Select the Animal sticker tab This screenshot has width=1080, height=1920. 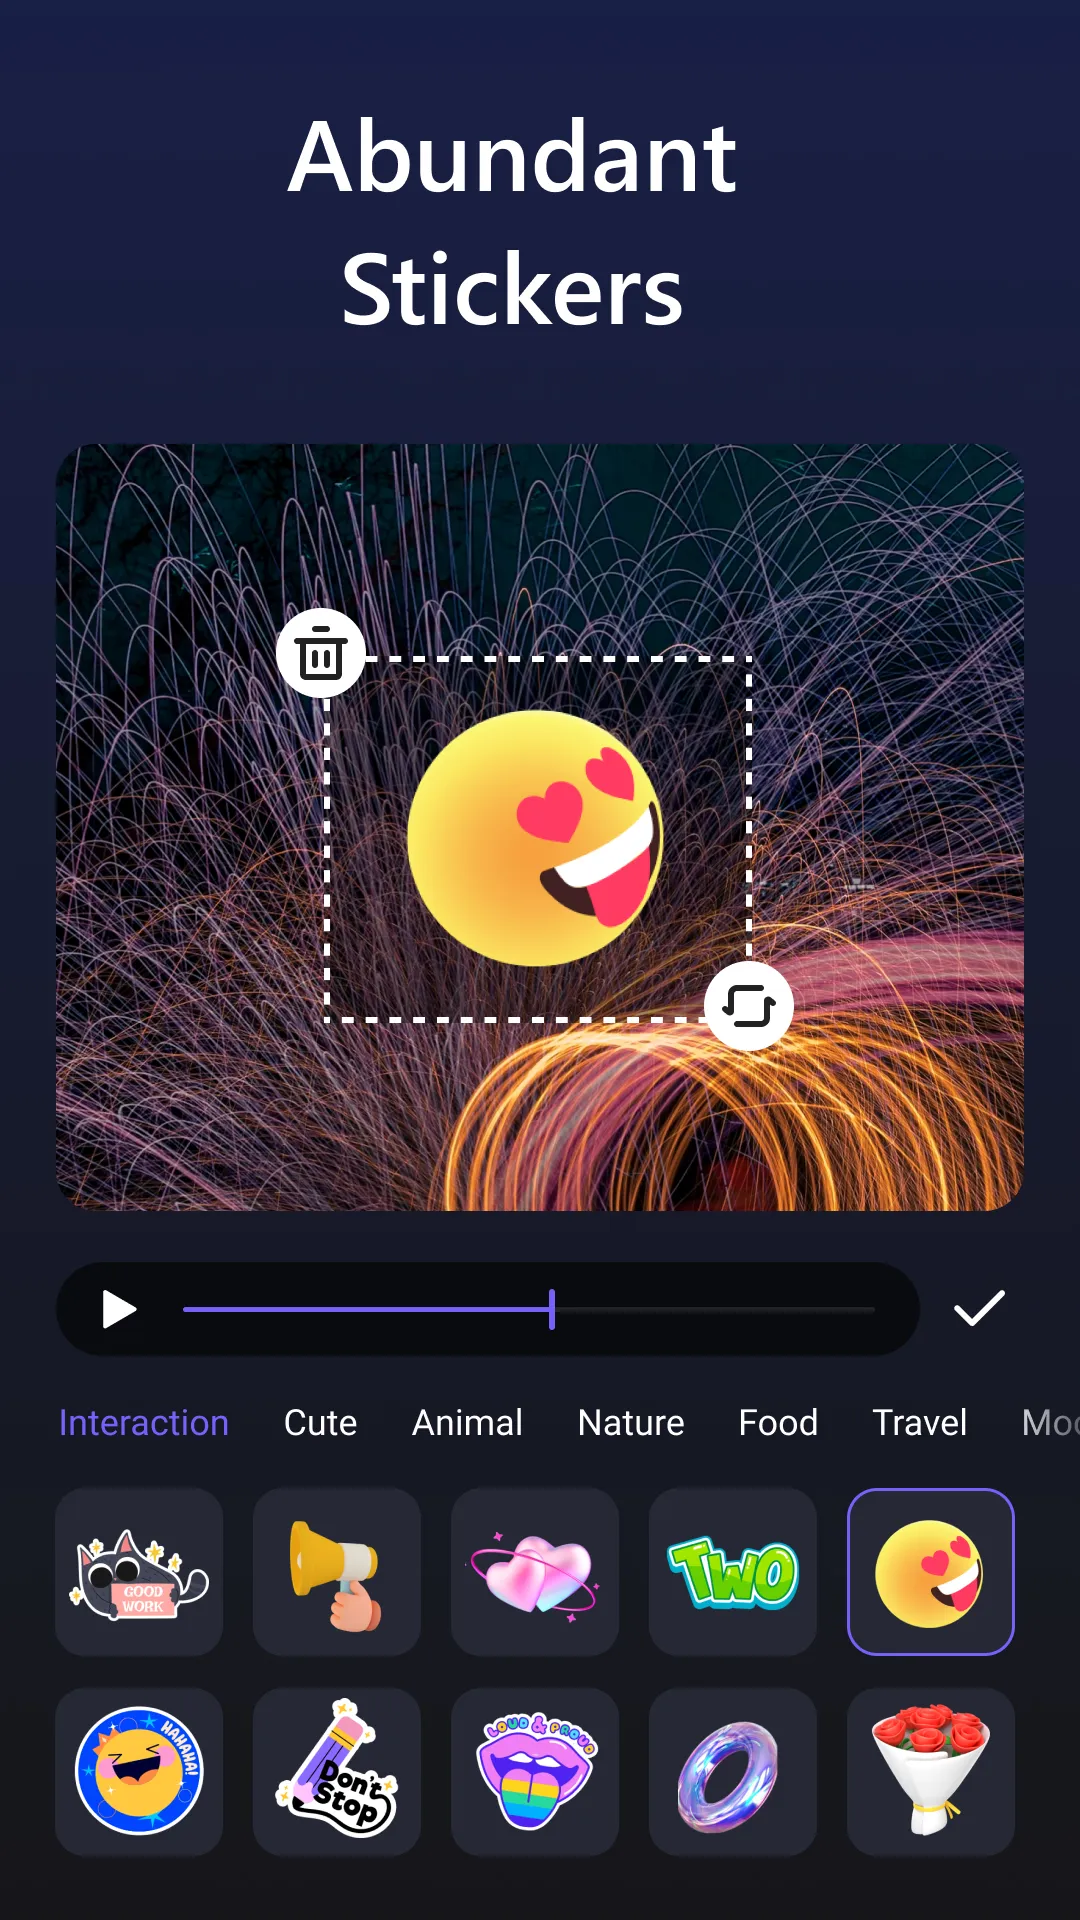point(467,1422)
